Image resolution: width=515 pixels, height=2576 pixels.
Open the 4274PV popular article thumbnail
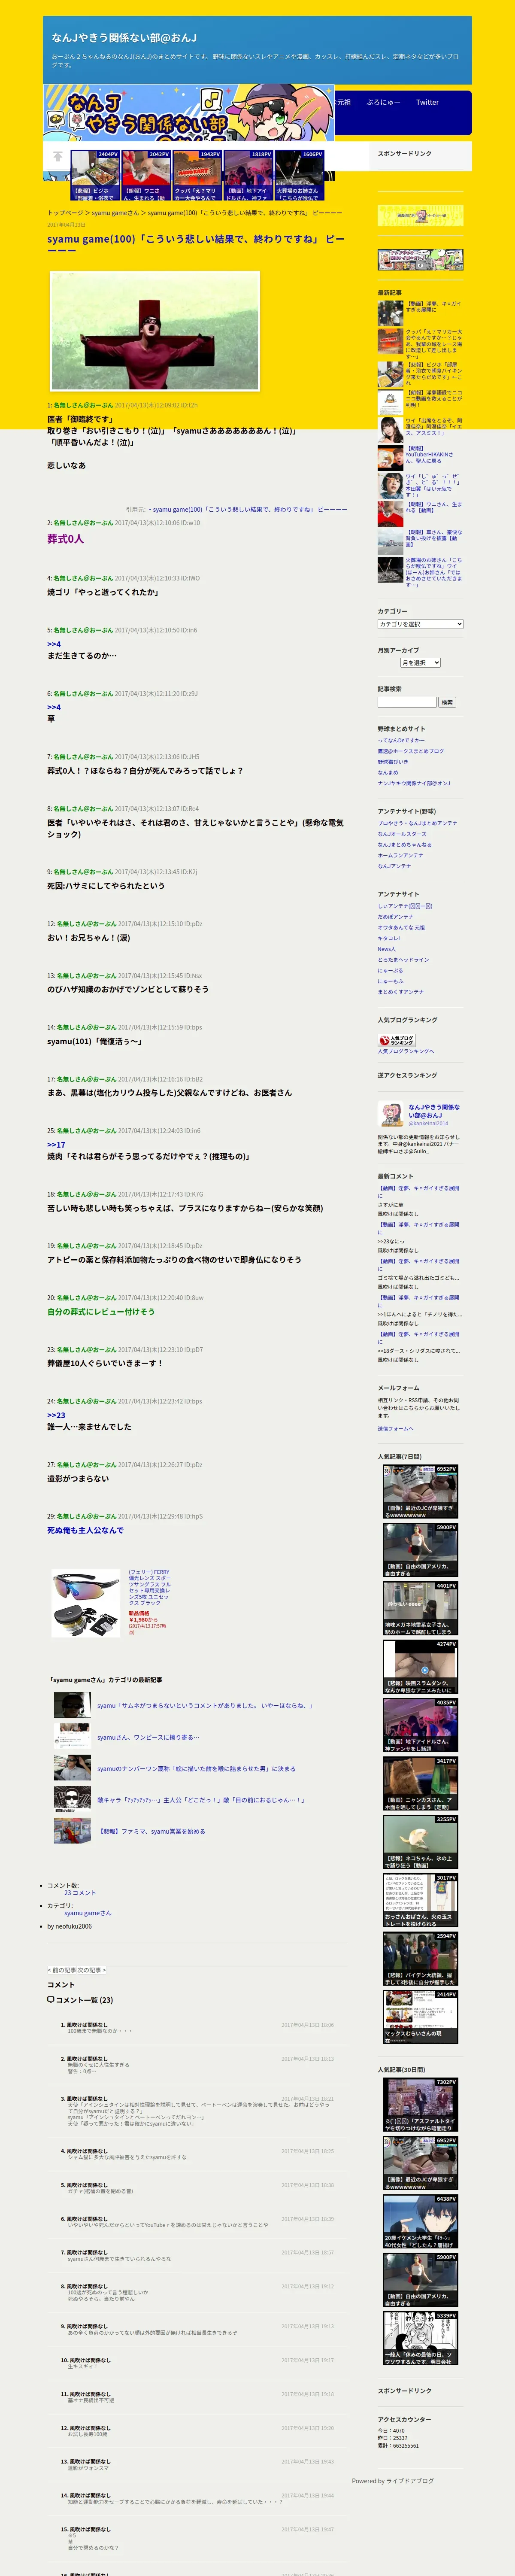420,1668
